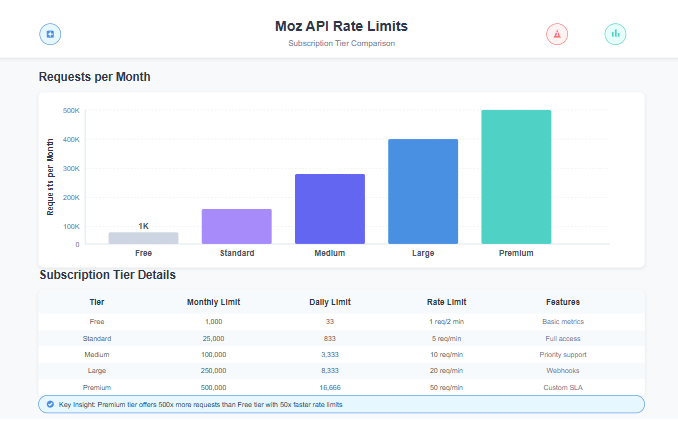Click the 300K y-axis tick label
The width and height of the screenshot is (678, 428).
[x=71, y=169]
